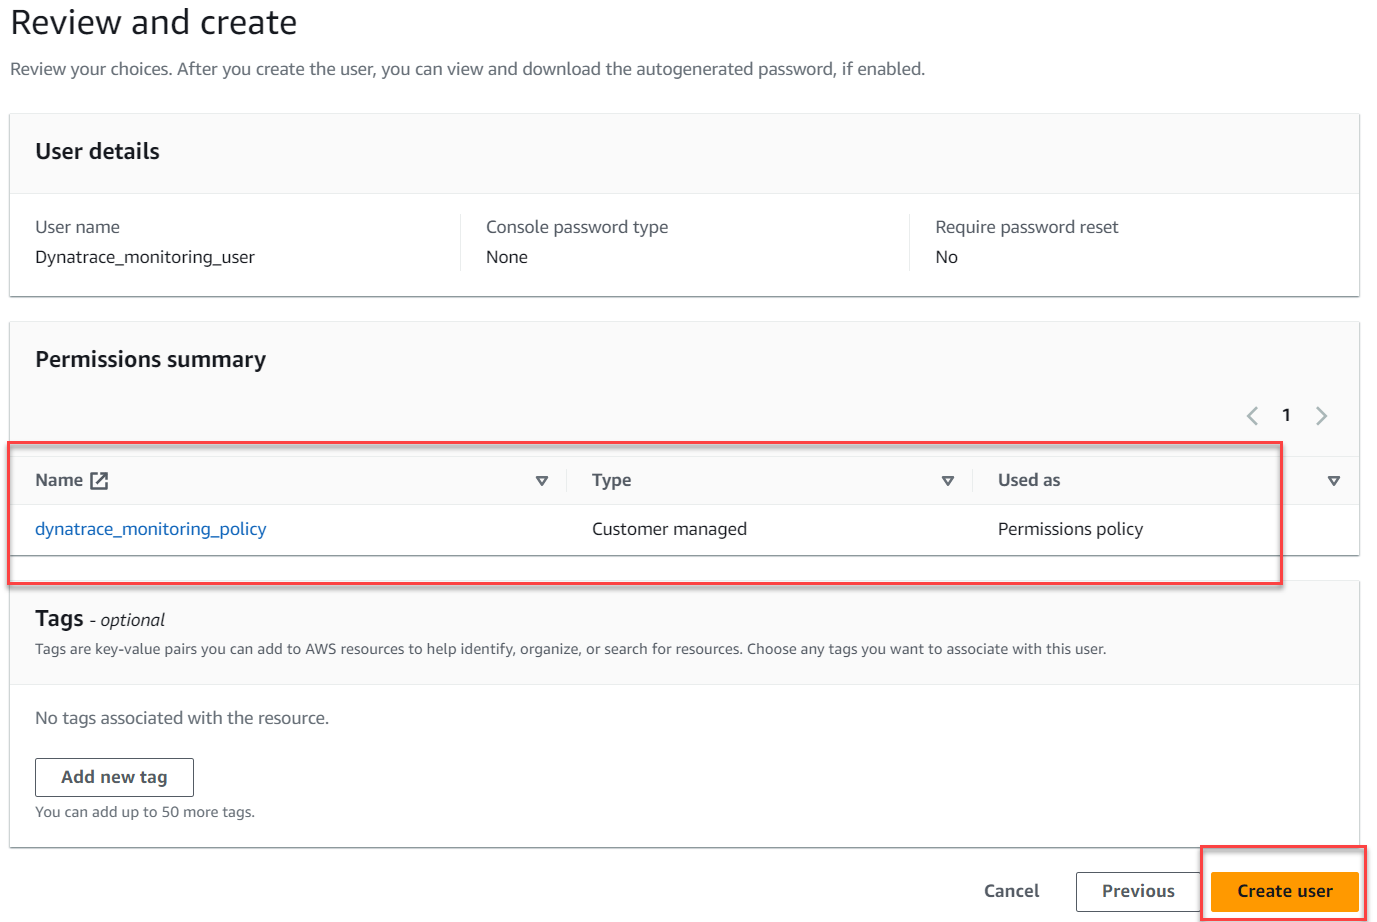Screen dimensions: 1377x922
Task: Click the User details heading
Action: click(98, 152)
